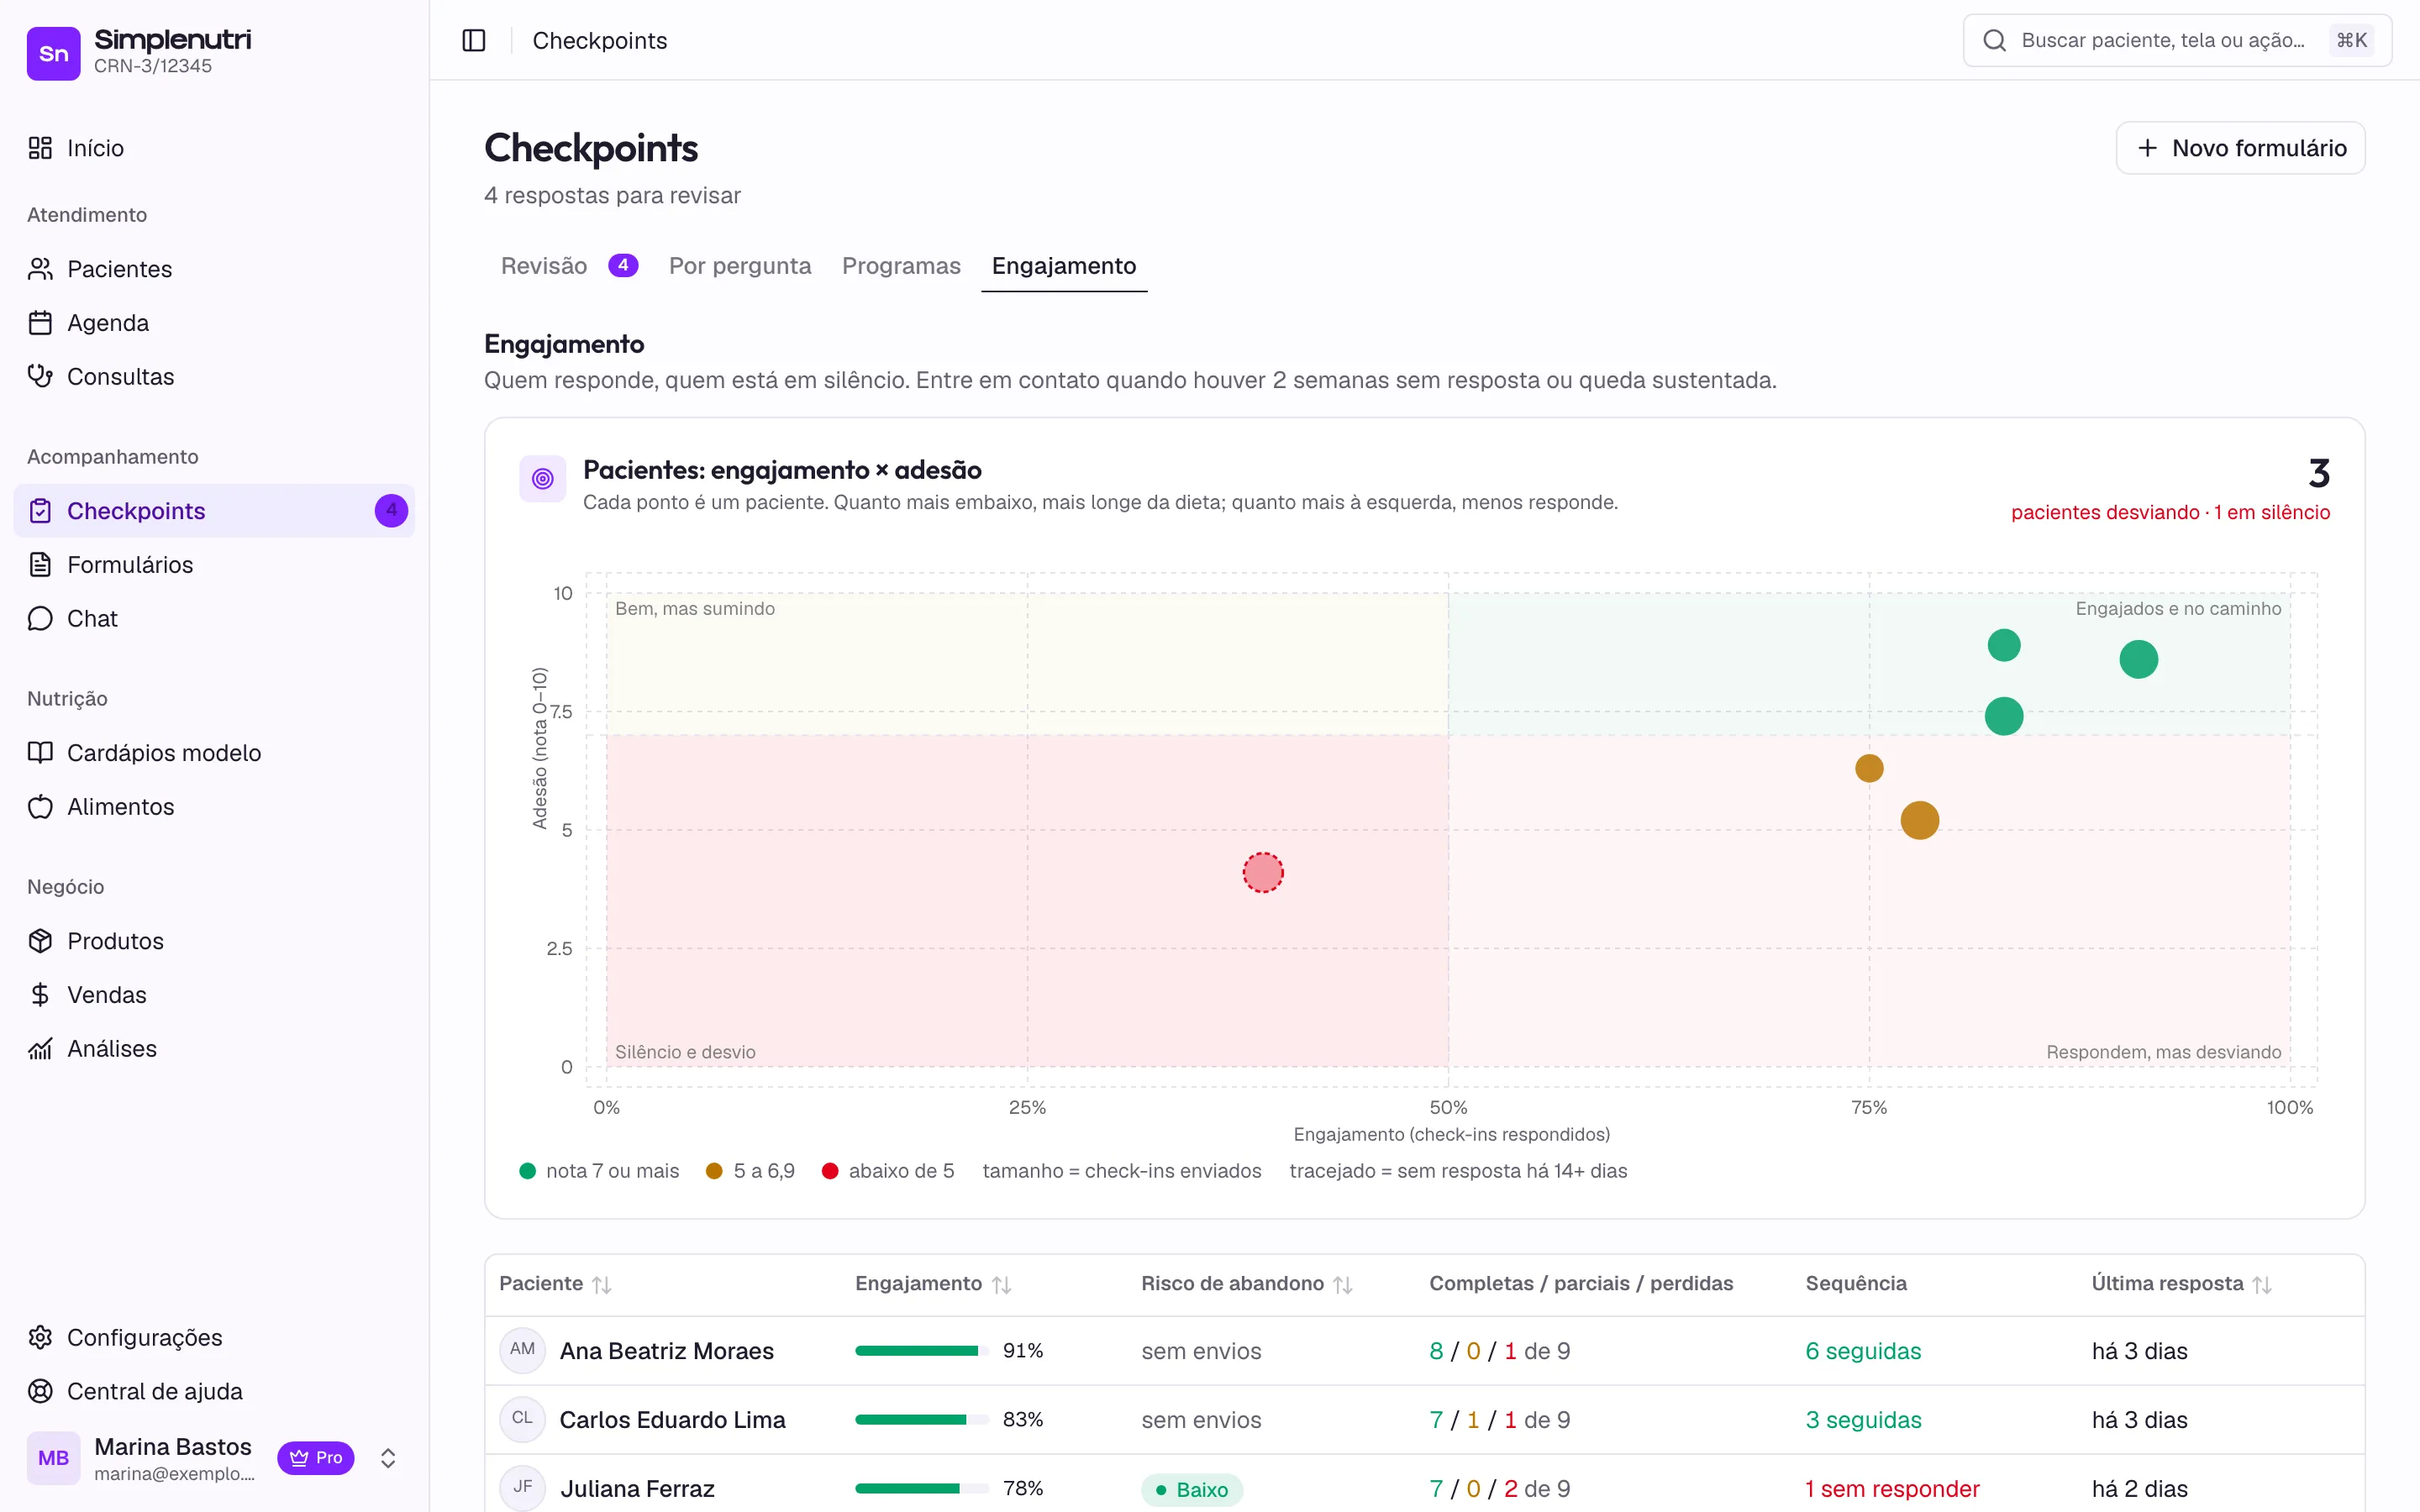Viewport: 2420px width, 1512px height.
Task: Open Cardápios modelo book icon
Action: (x=40, y=753)
